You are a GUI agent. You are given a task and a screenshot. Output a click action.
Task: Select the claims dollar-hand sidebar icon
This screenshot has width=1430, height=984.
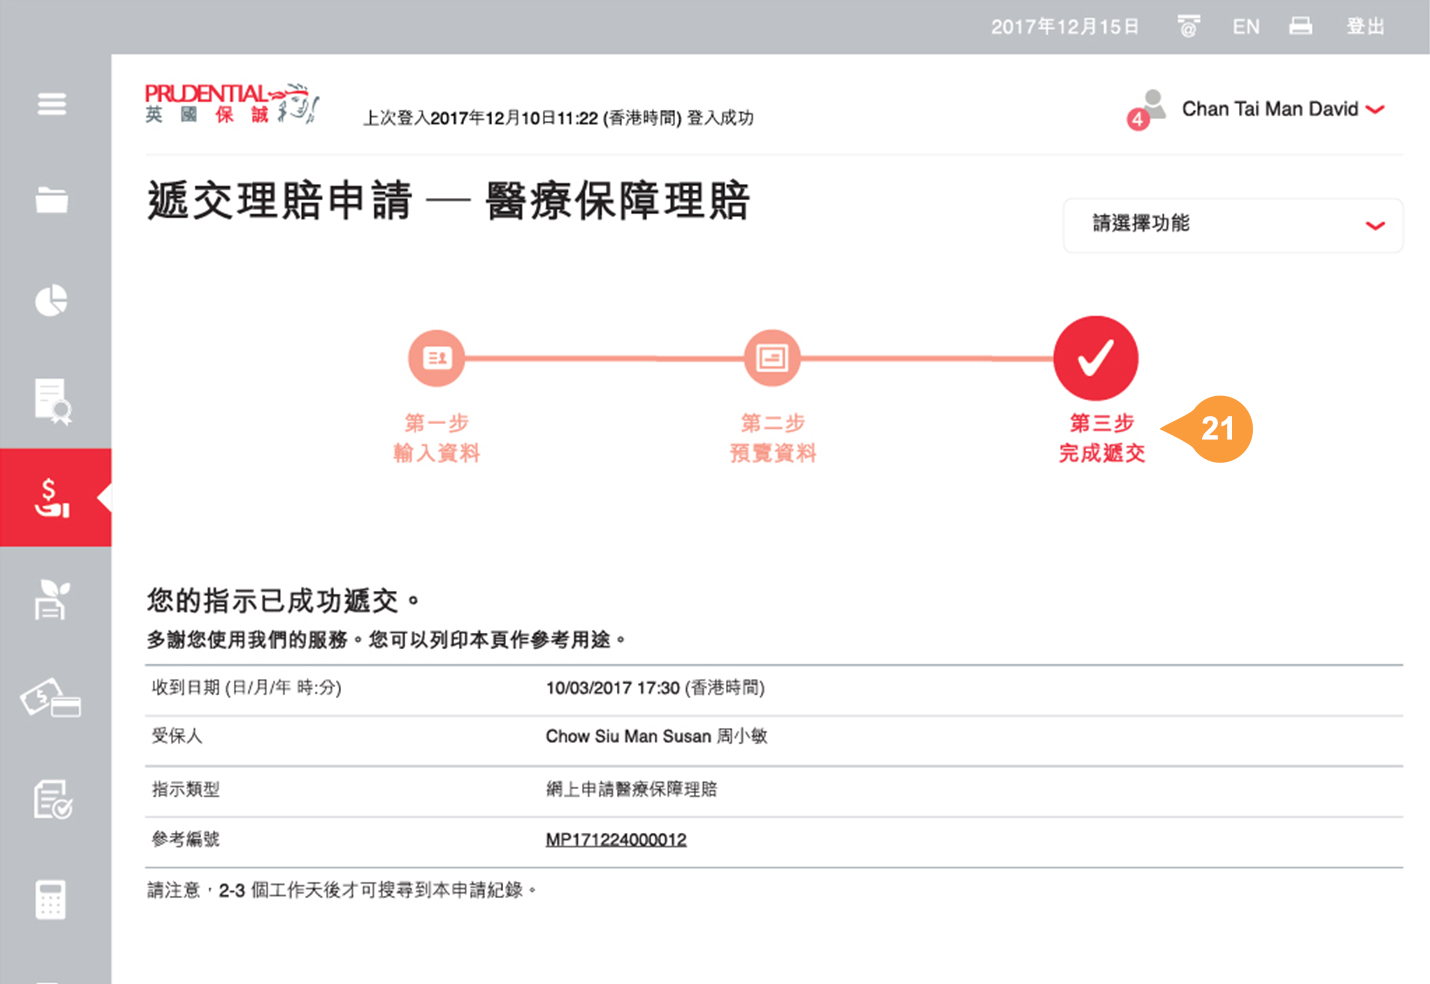tap(52, 497)
